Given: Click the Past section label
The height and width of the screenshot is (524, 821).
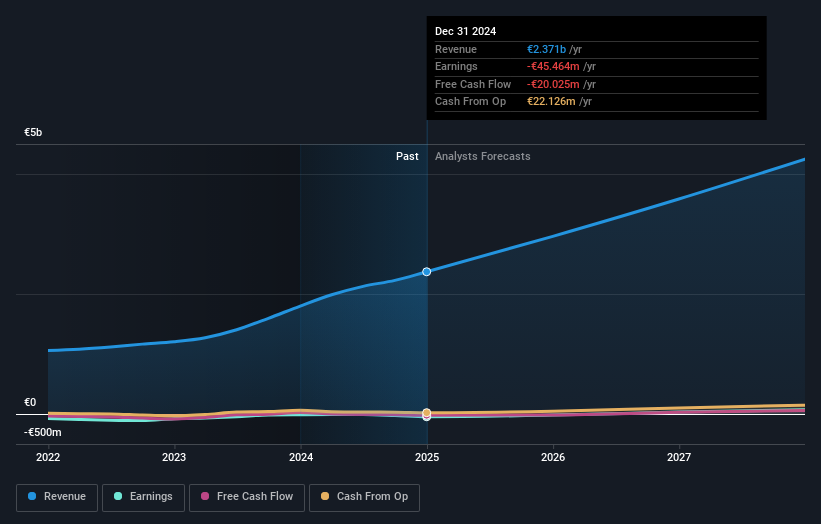Looking at the screenshot, I should tap(407, 157).
